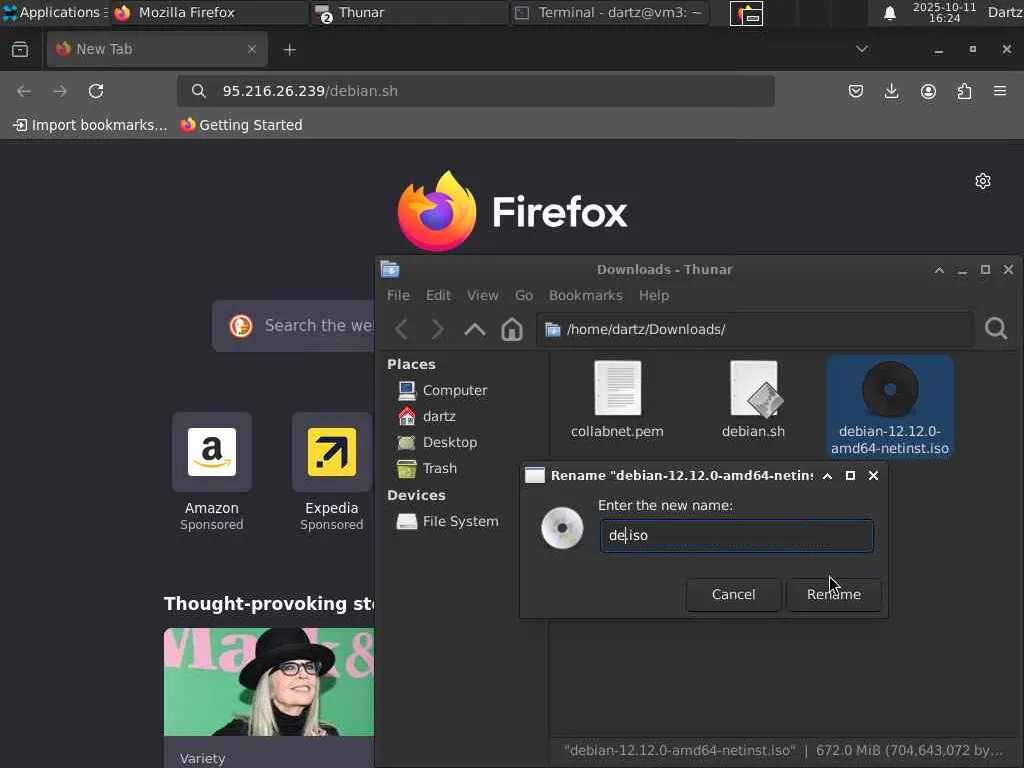Open the Firefox extensions puzzle icon
Image resolution: width=1024 pixels, height=768 pixels.
point(964,91)
